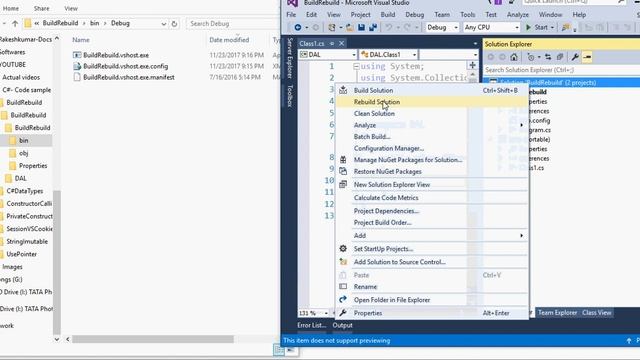This screenshot has height=360, width=640.
Task: Select BuildRebuild.vshost.exe.manifest file
Action: 129,77
